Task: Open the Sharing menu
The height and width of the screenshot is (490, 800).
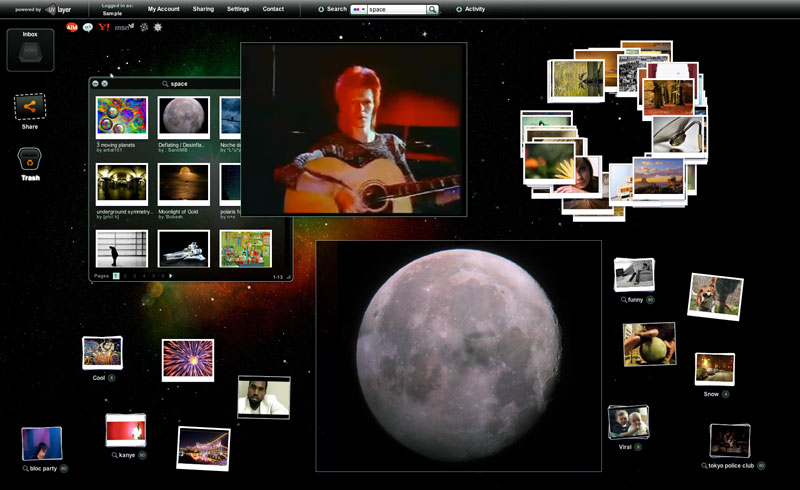Action: click(x=203, y=9)
